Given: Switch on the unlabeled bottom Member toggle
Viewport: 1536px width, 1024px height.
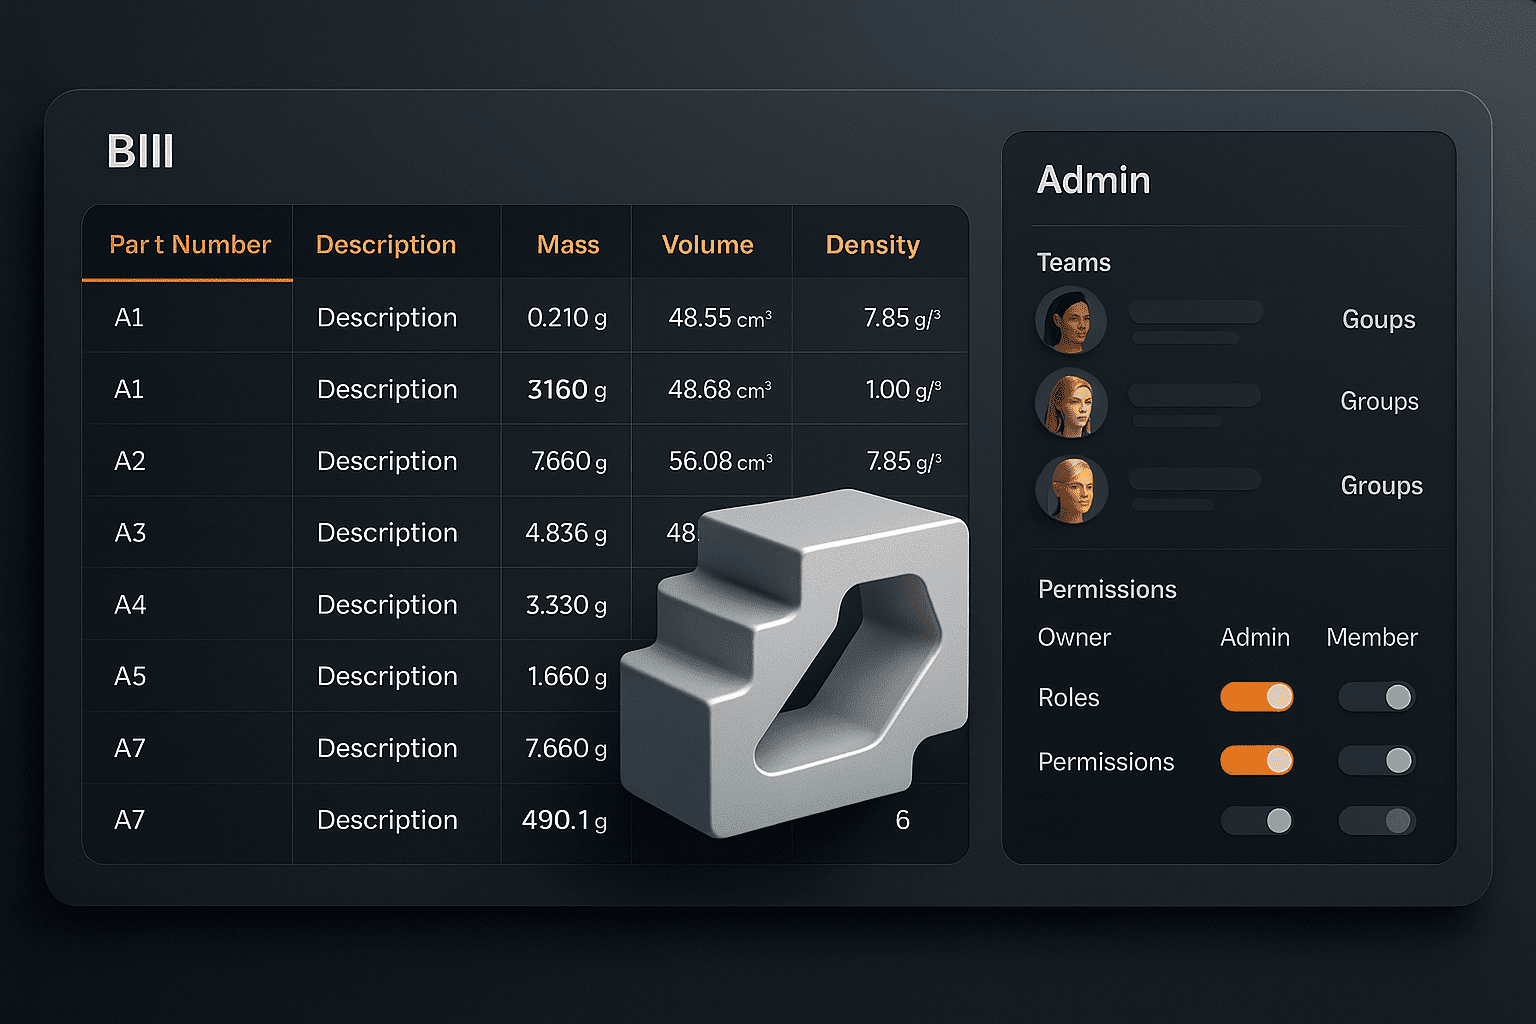Looking at the screenshot, I should coord(1377,821).
